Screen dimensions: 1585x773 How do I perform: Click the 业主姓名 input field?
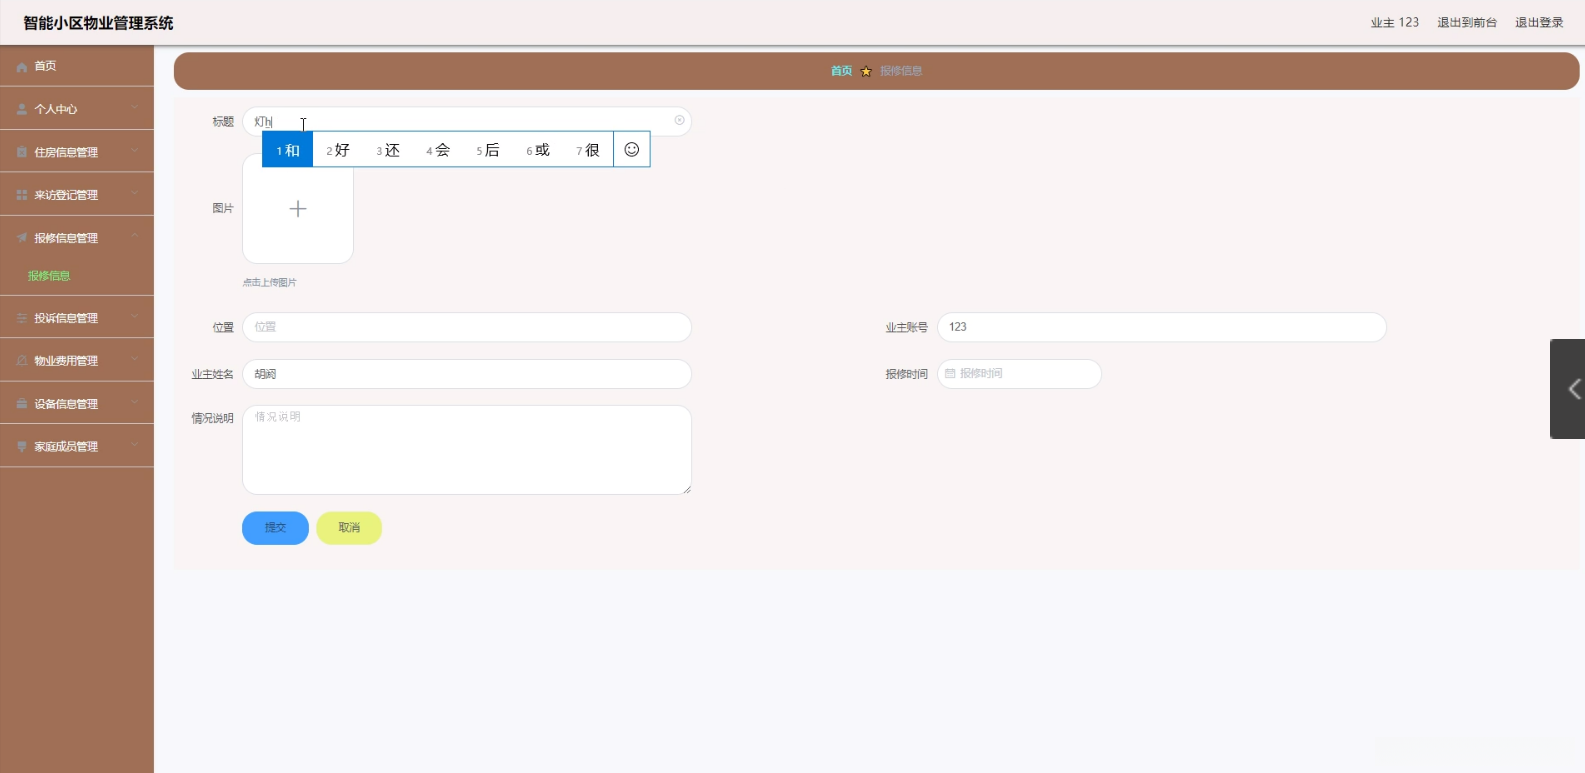[x=467, y=374]
